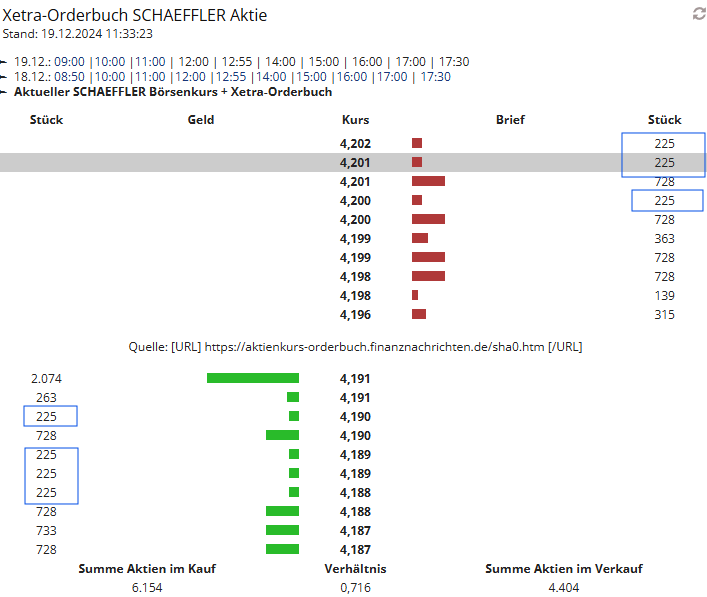The height and width of the screenshot is (597, 707).
Task: Click the arrow bullet before the 19.12. row
Action: (5, 62)
